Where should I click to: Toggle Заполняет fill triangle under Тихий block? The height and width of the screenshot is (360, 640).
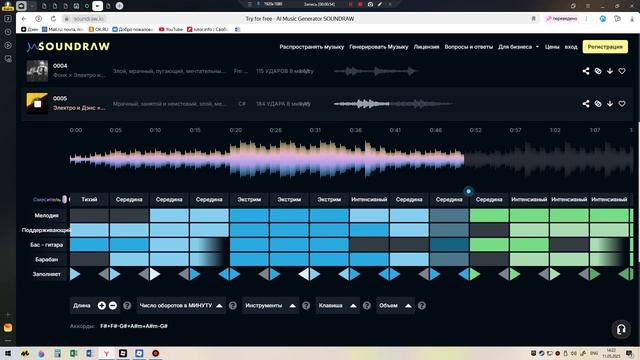[74, 274]
